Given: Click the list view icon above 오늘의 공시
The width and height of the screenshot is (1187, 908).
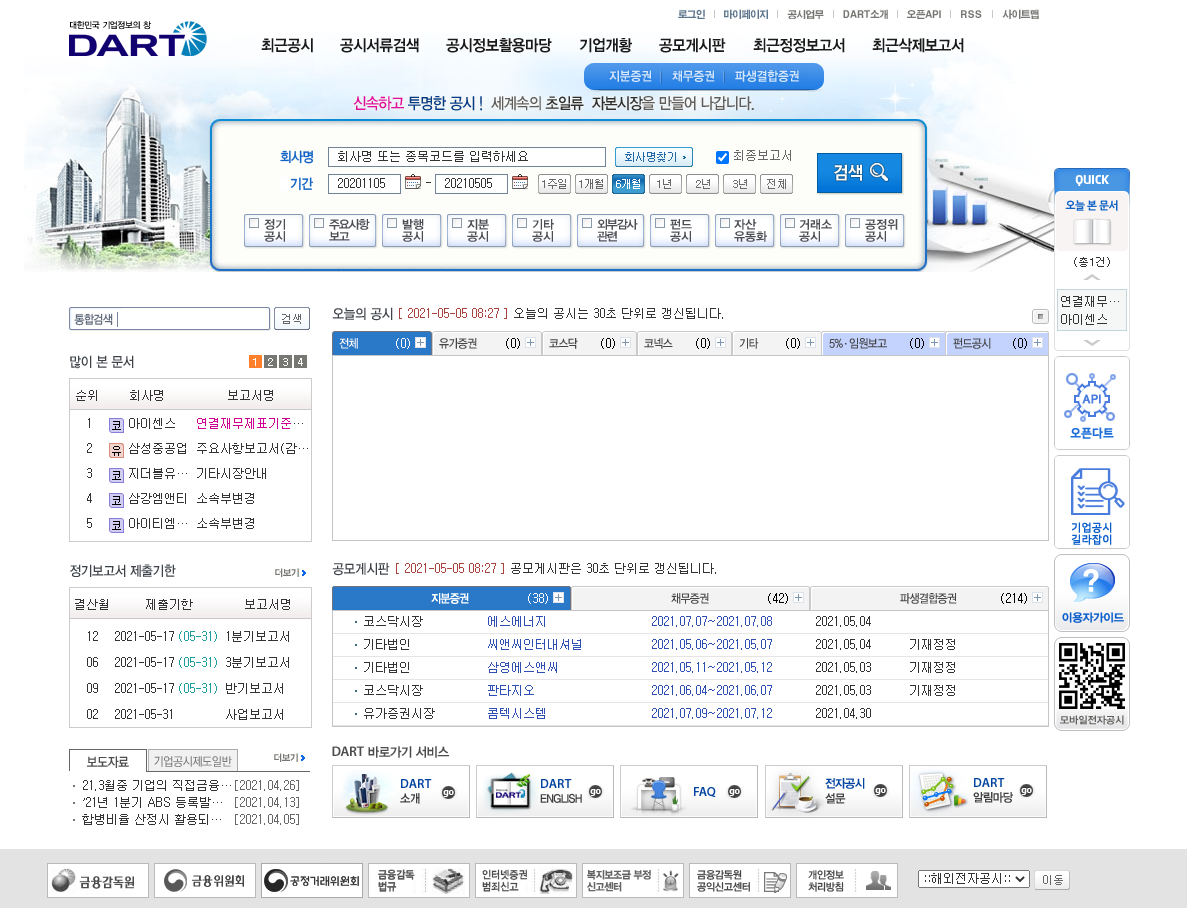Looking at the screenshot, I should 1040,316.
